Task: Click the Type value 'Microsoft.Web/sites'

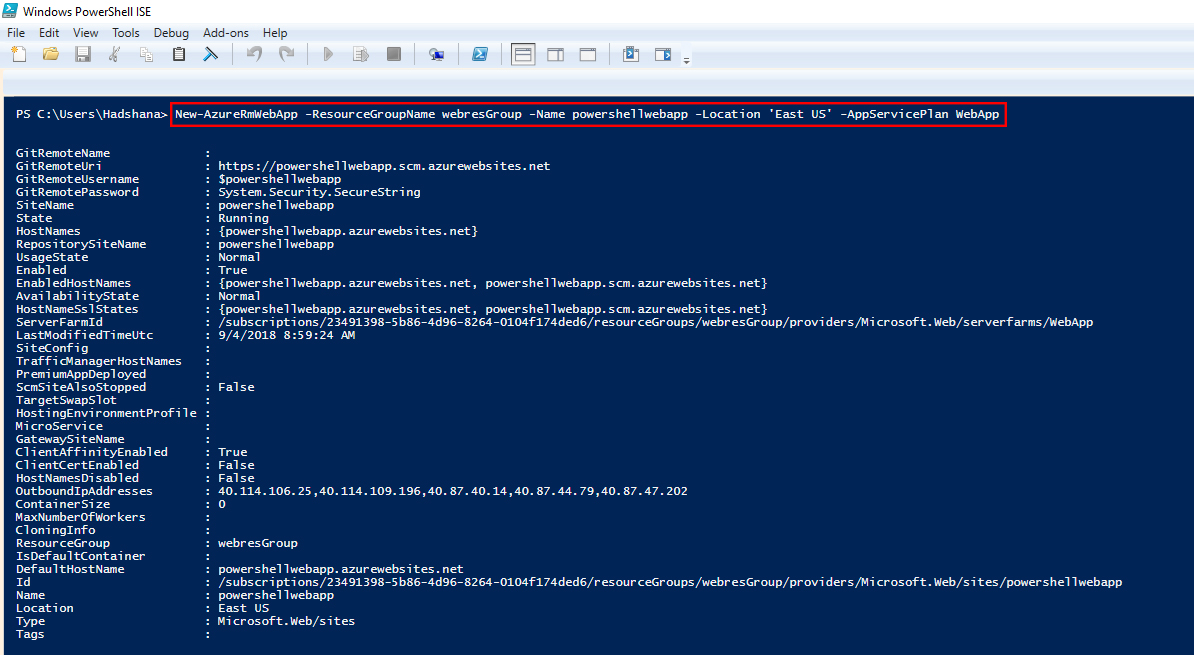Action: coord(286,621)
